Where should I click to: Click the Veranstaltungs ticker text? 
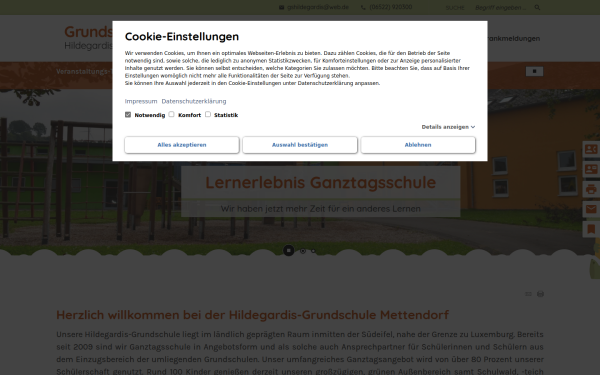click(x=84, y=72)
